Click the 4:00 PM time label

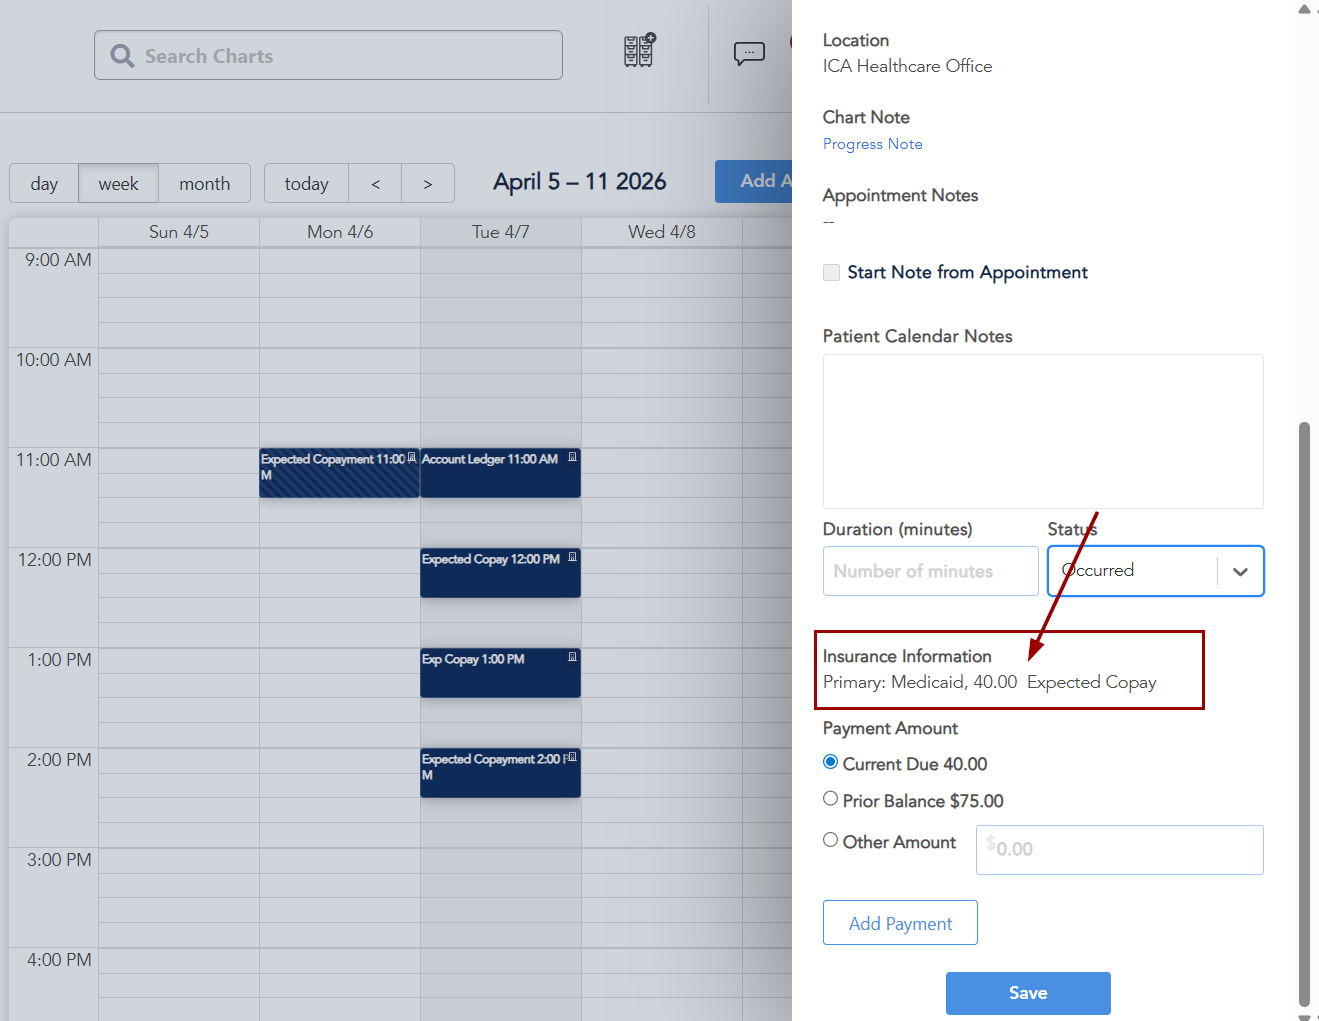[x=59, y=960]
